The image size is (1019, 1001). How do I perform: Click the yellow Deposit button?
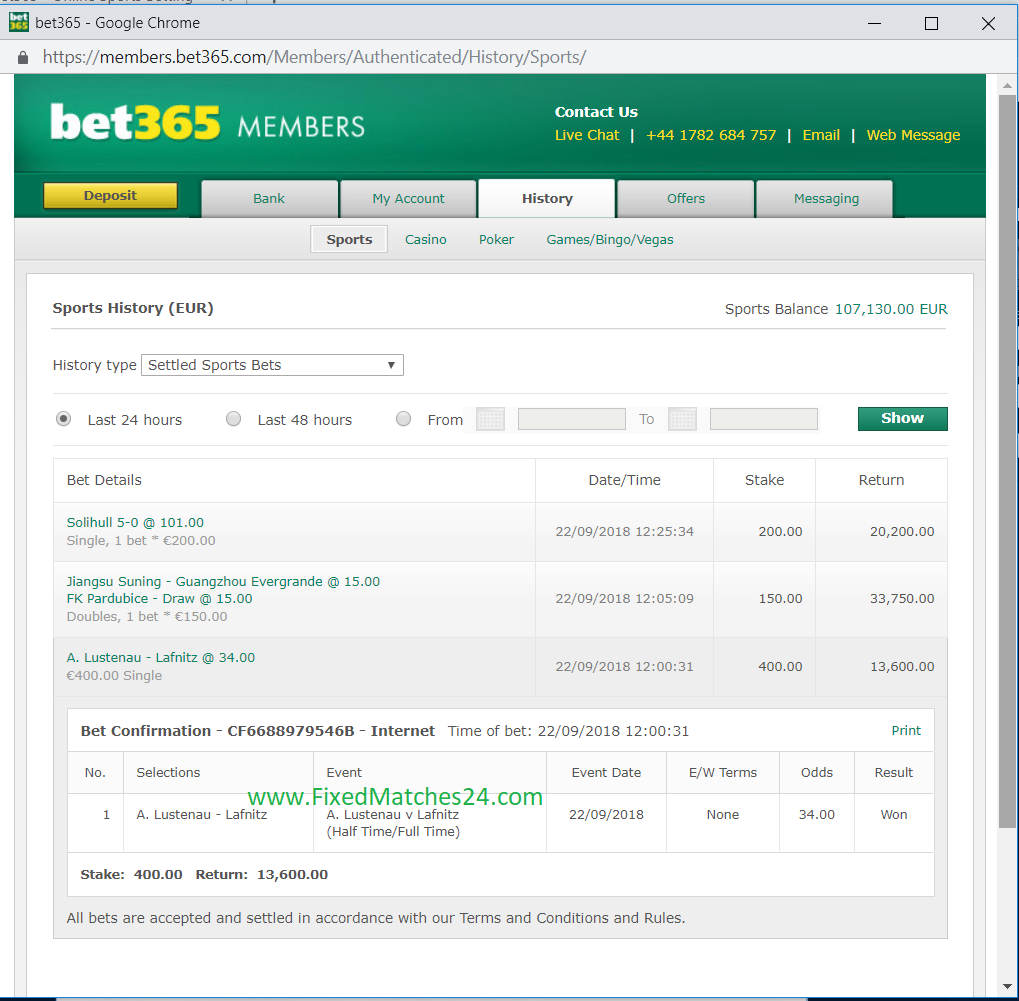click(110, 196)
